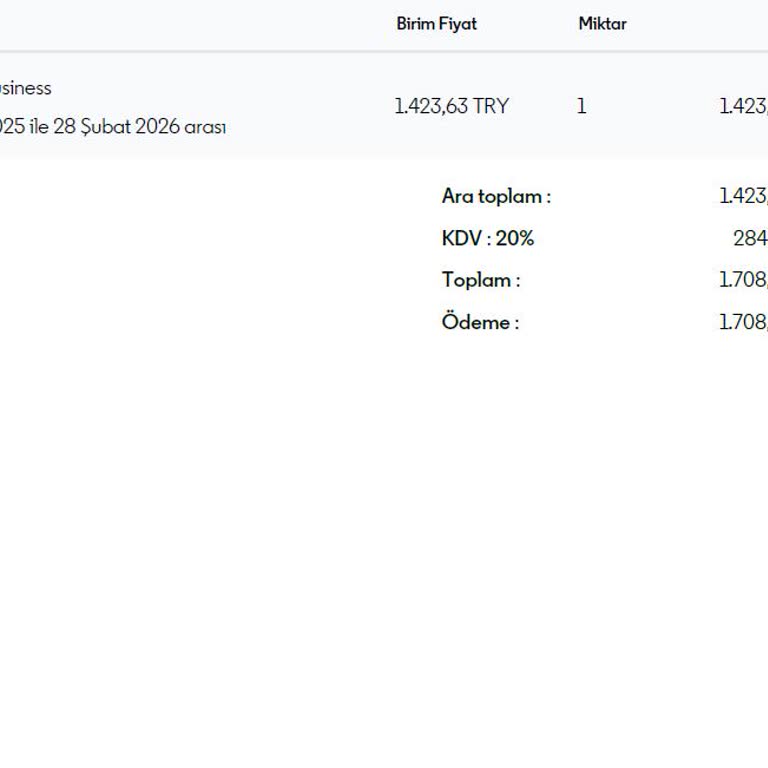Screen dimensions: 768x768
Task: Click the KDV amount starting with 284
Action: pos(750,238)
